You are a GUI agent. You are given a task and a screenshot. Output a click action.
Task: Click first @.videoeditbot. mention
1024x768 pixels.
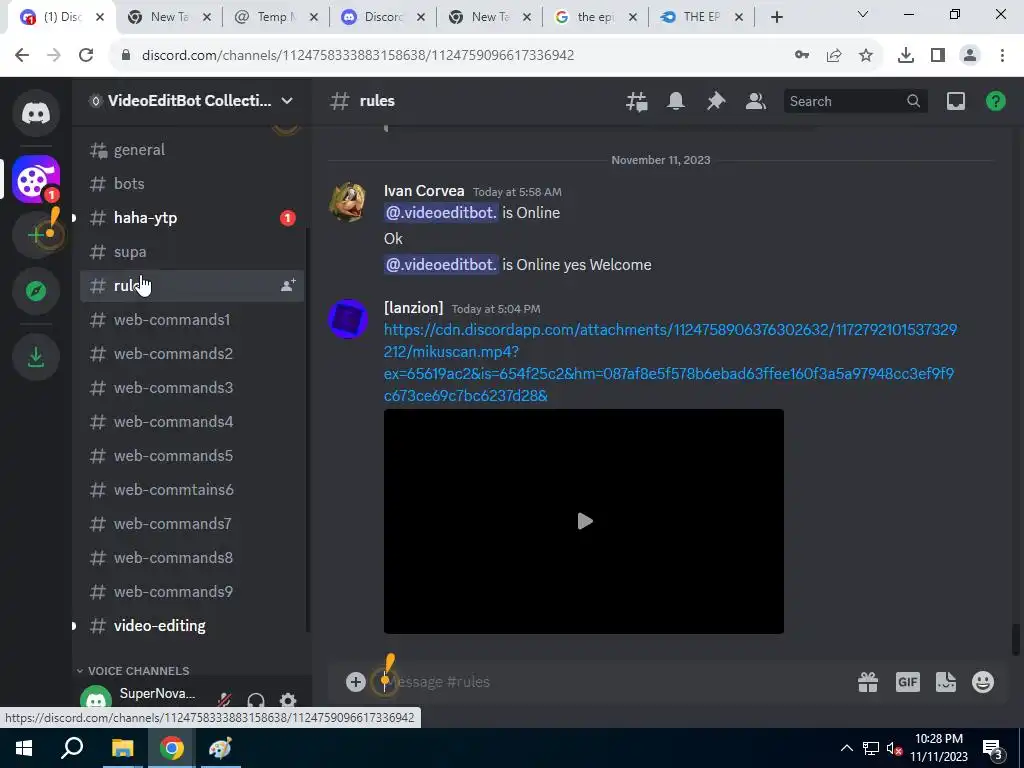tap(441, 212)
